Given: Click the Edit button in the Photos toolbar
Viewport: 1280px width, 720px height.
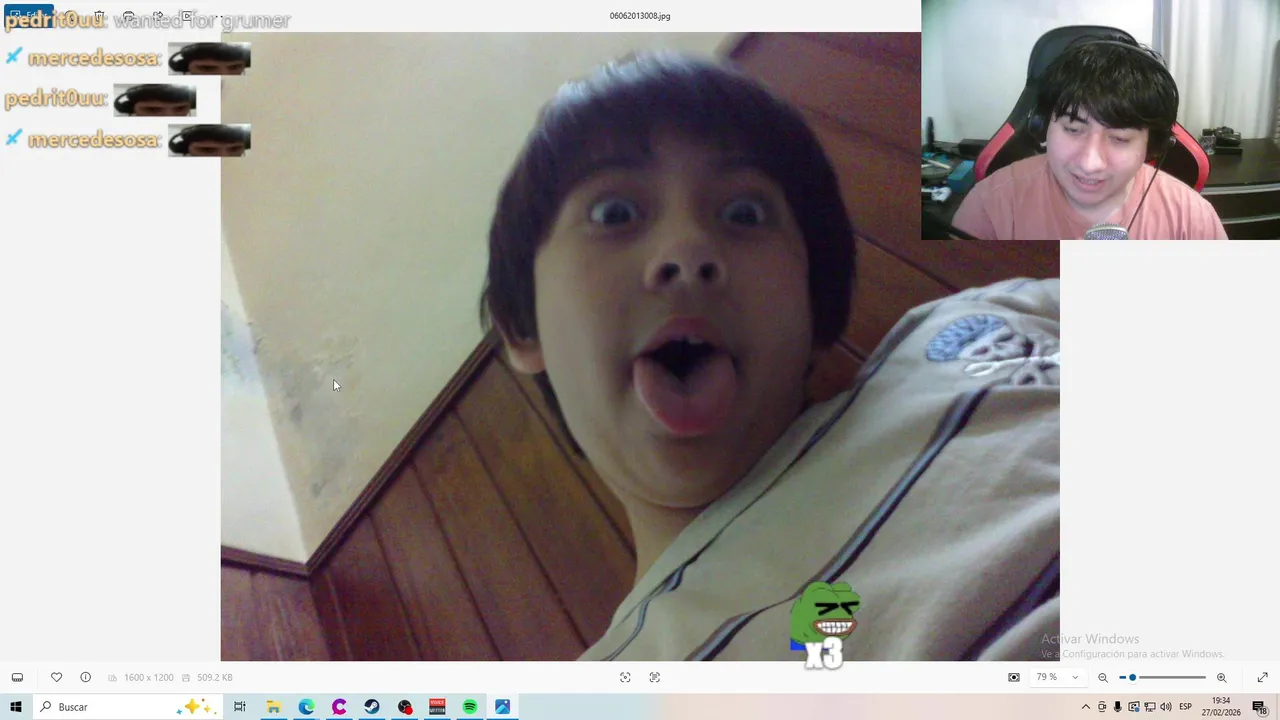Looking at the screenshot, I should click(x=28, y=15).
